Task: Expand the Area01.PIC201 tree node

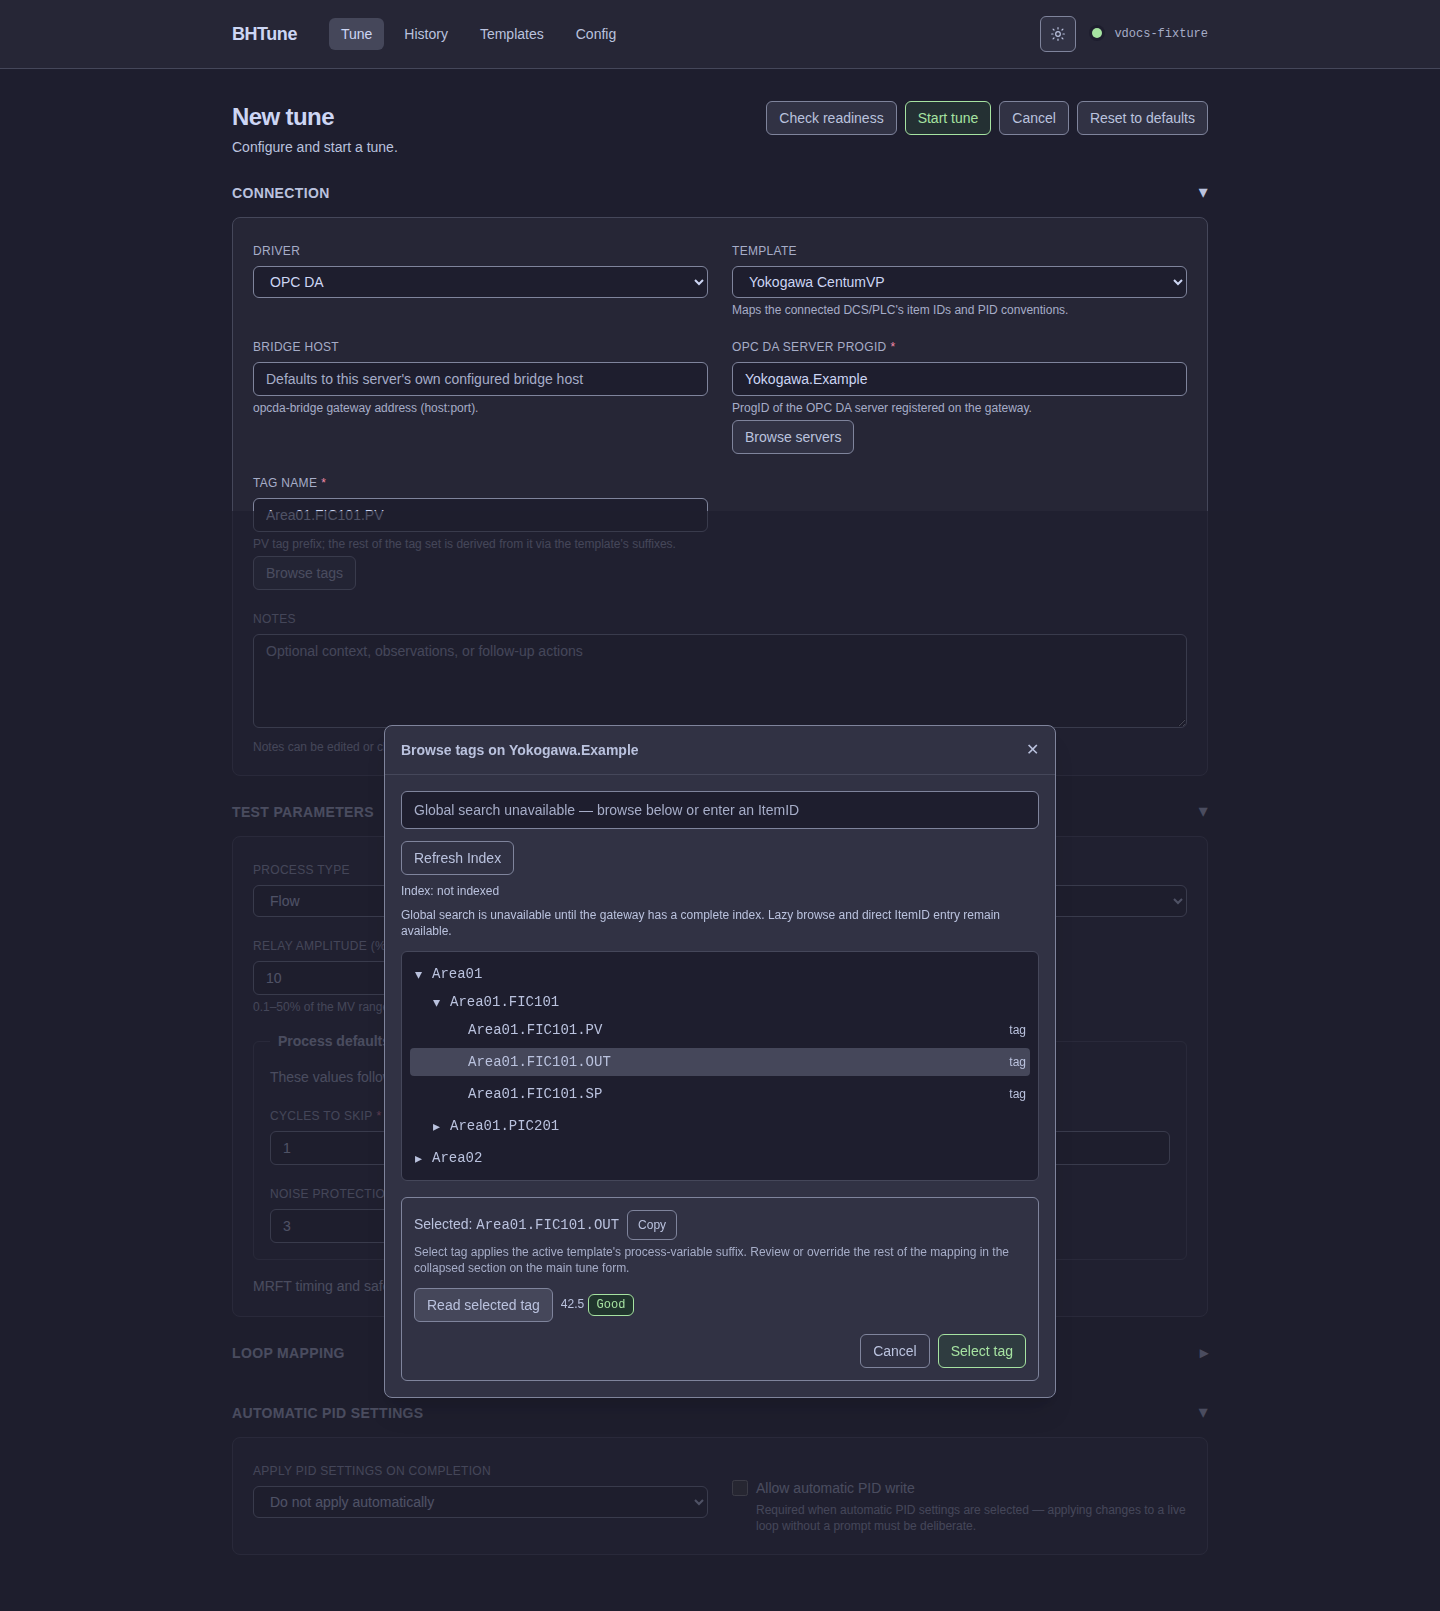Action: (437, 1126)
